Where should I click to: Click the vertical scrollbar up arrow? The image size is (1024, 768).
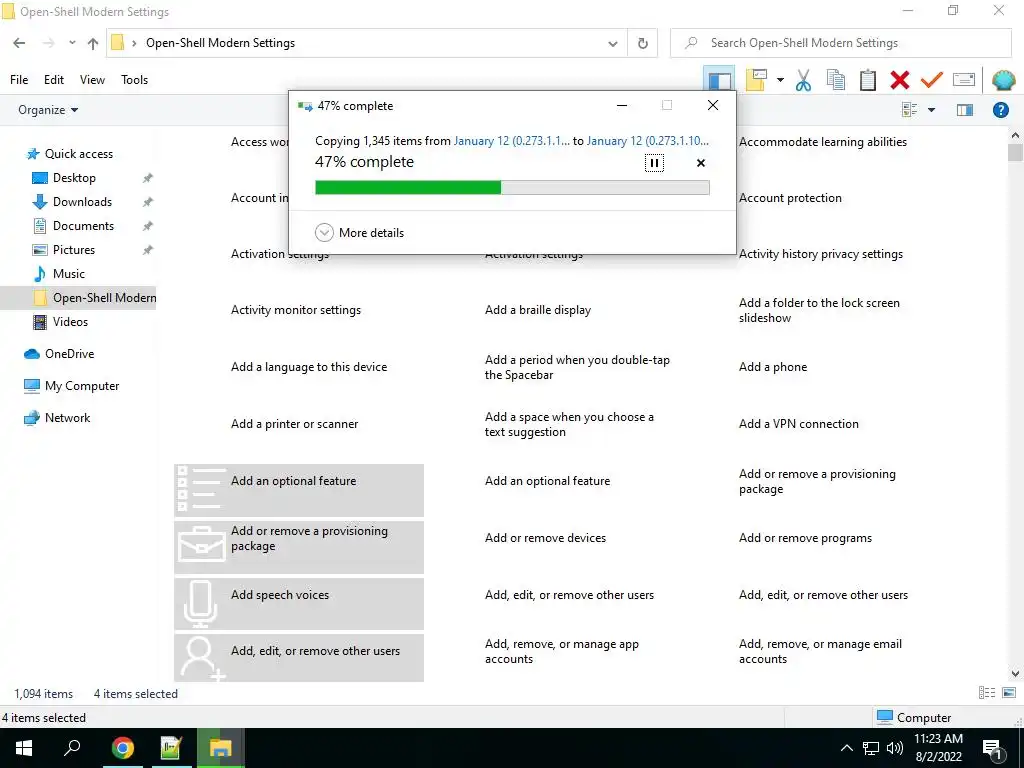pos(1015,135)
